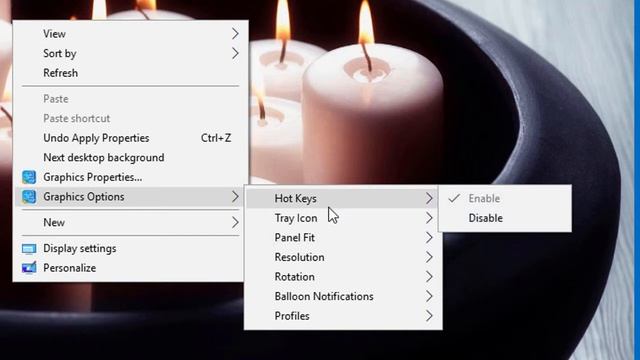Viewport: 640px width, 360px height.
Task: Expand the New submenu arrow
Action: click(235, 222)
